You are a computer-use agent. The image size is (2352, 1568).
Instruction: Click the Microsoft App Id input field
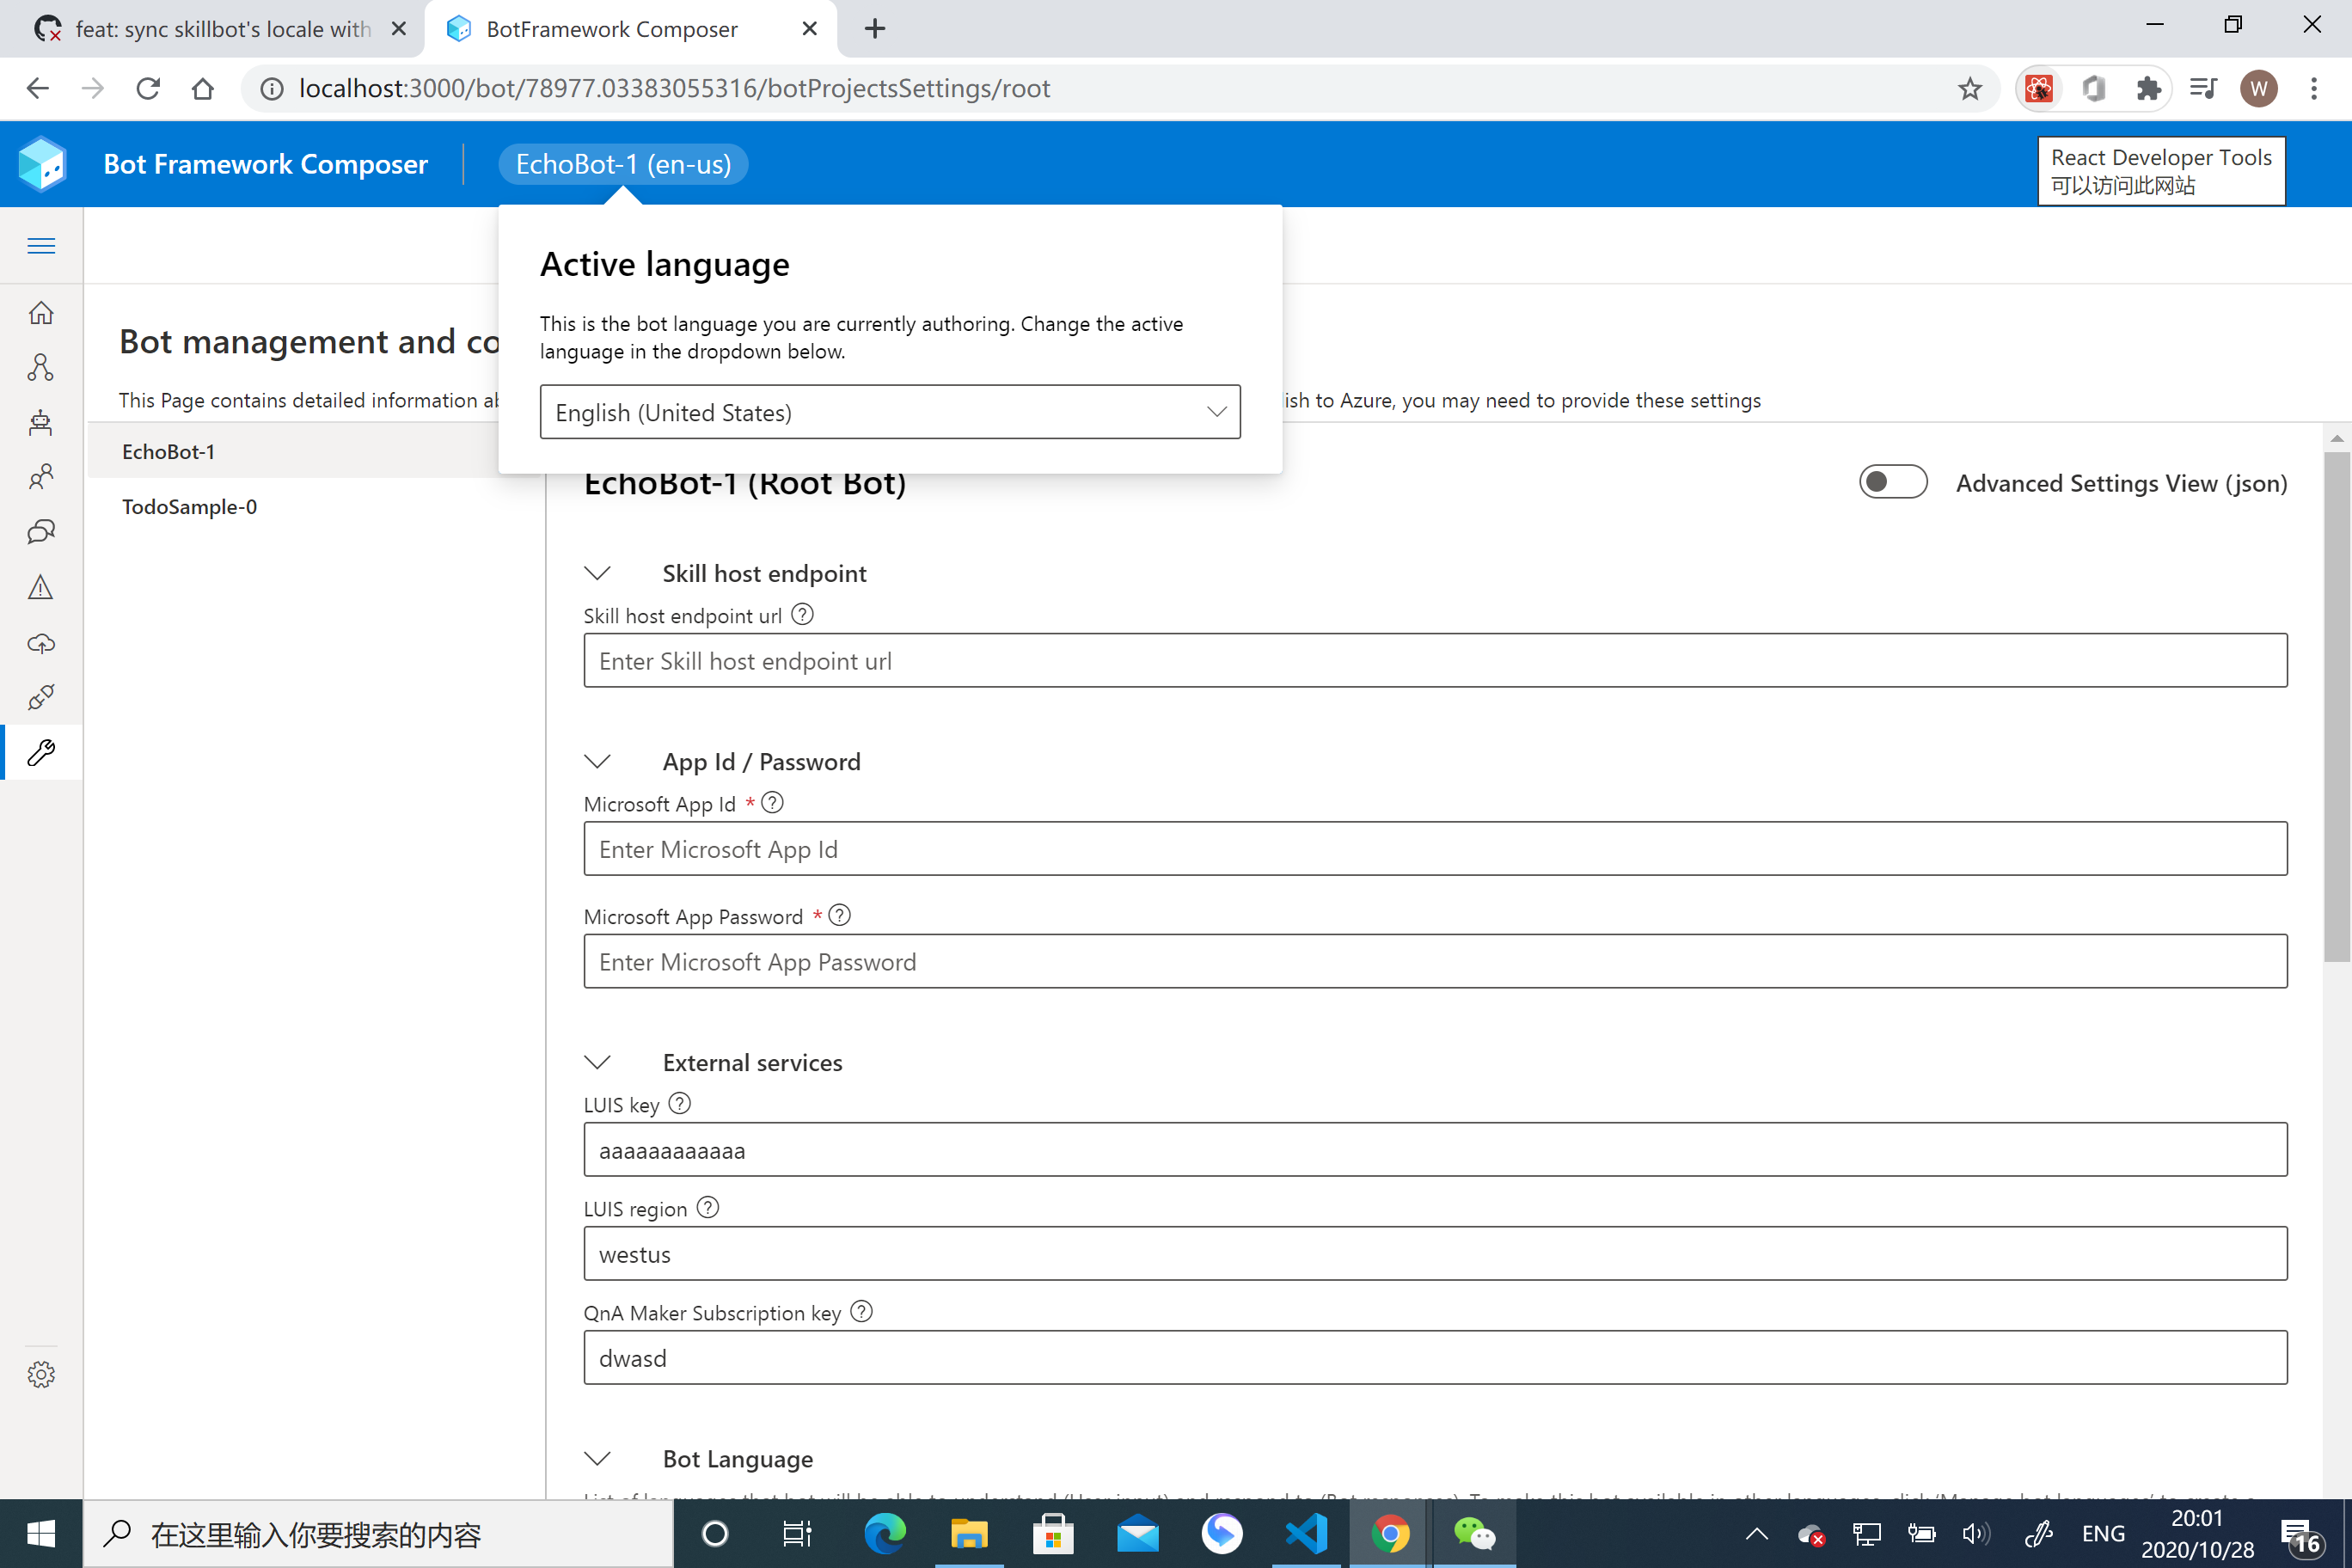[1434, 849]
